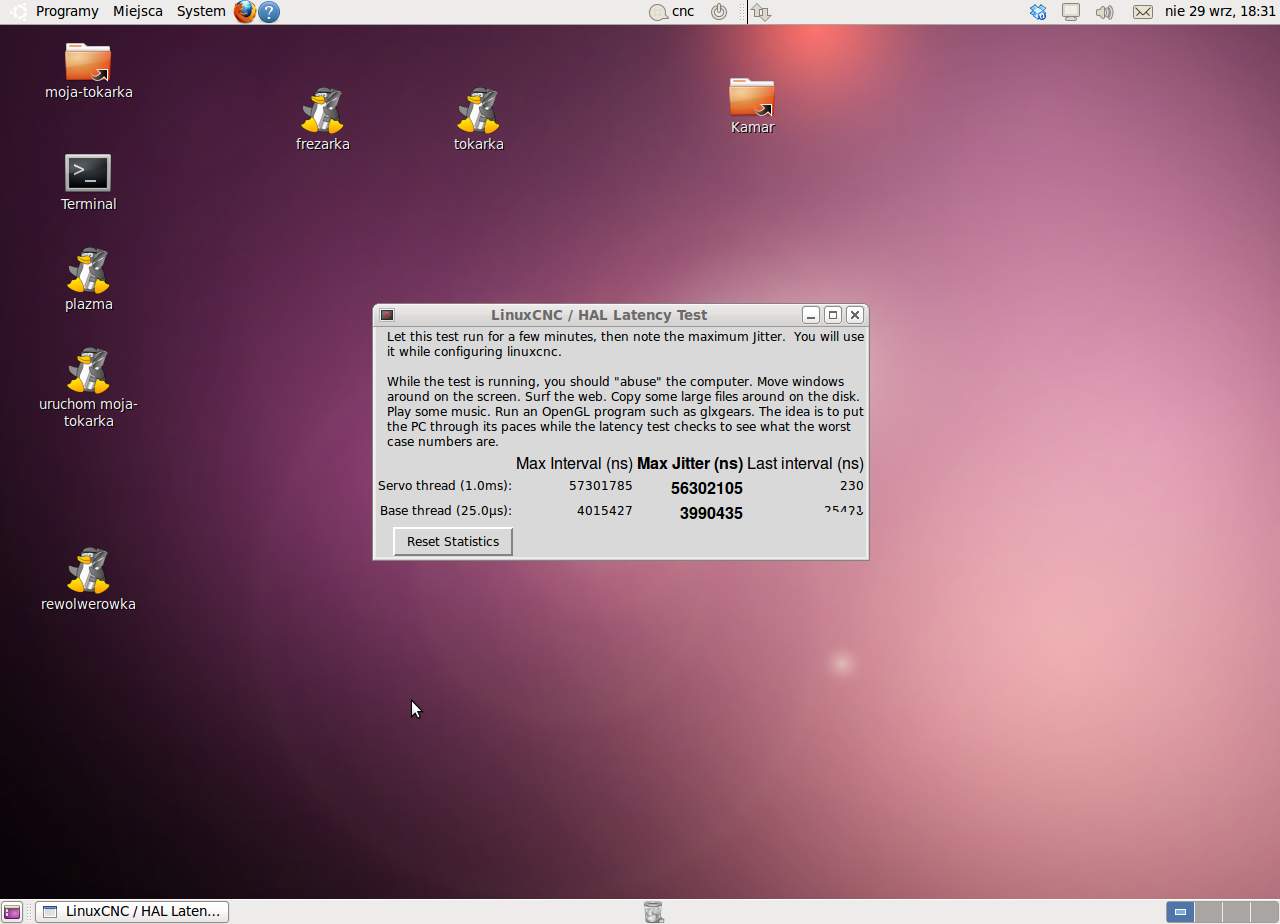Open the Terminal desktop icon
This screenshot has height=924, width=1280.
[x=88, y=172]
